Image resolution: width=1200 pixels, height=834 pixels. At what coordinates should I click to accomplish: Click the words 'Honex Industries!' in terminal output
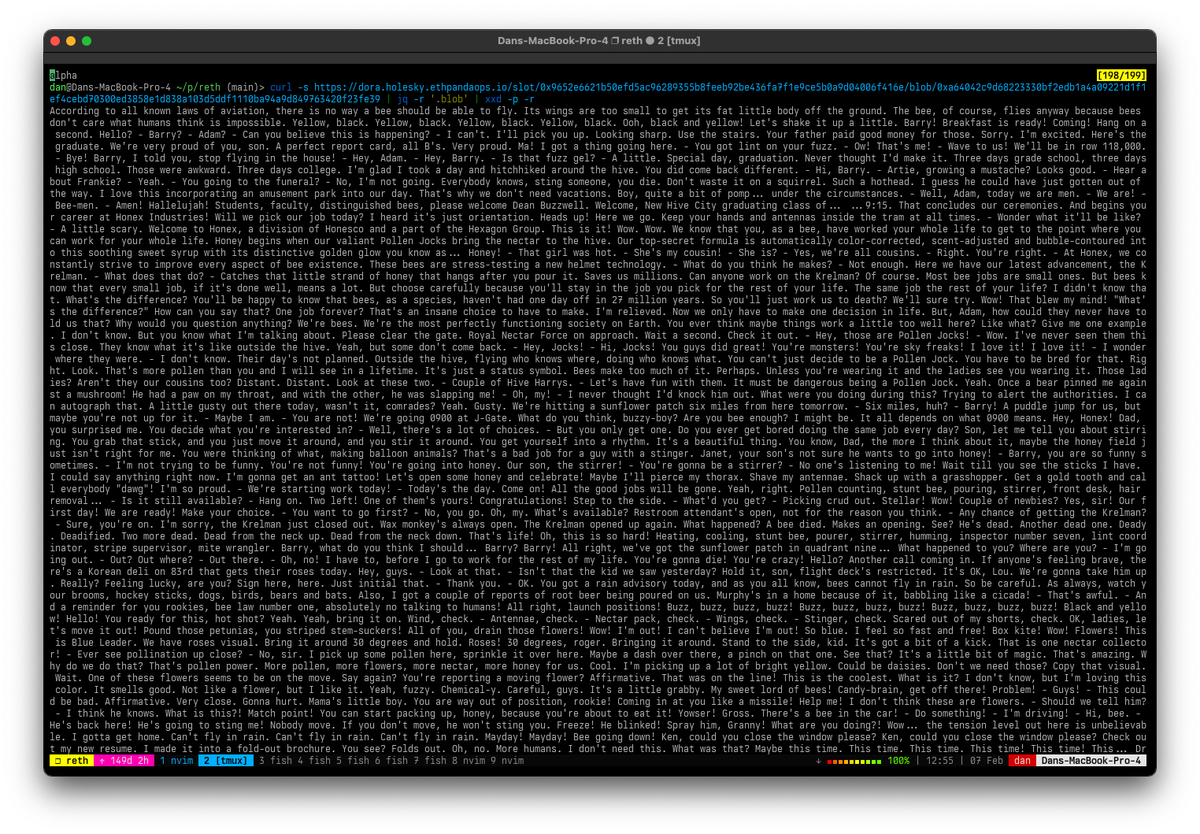pos(164,216)
